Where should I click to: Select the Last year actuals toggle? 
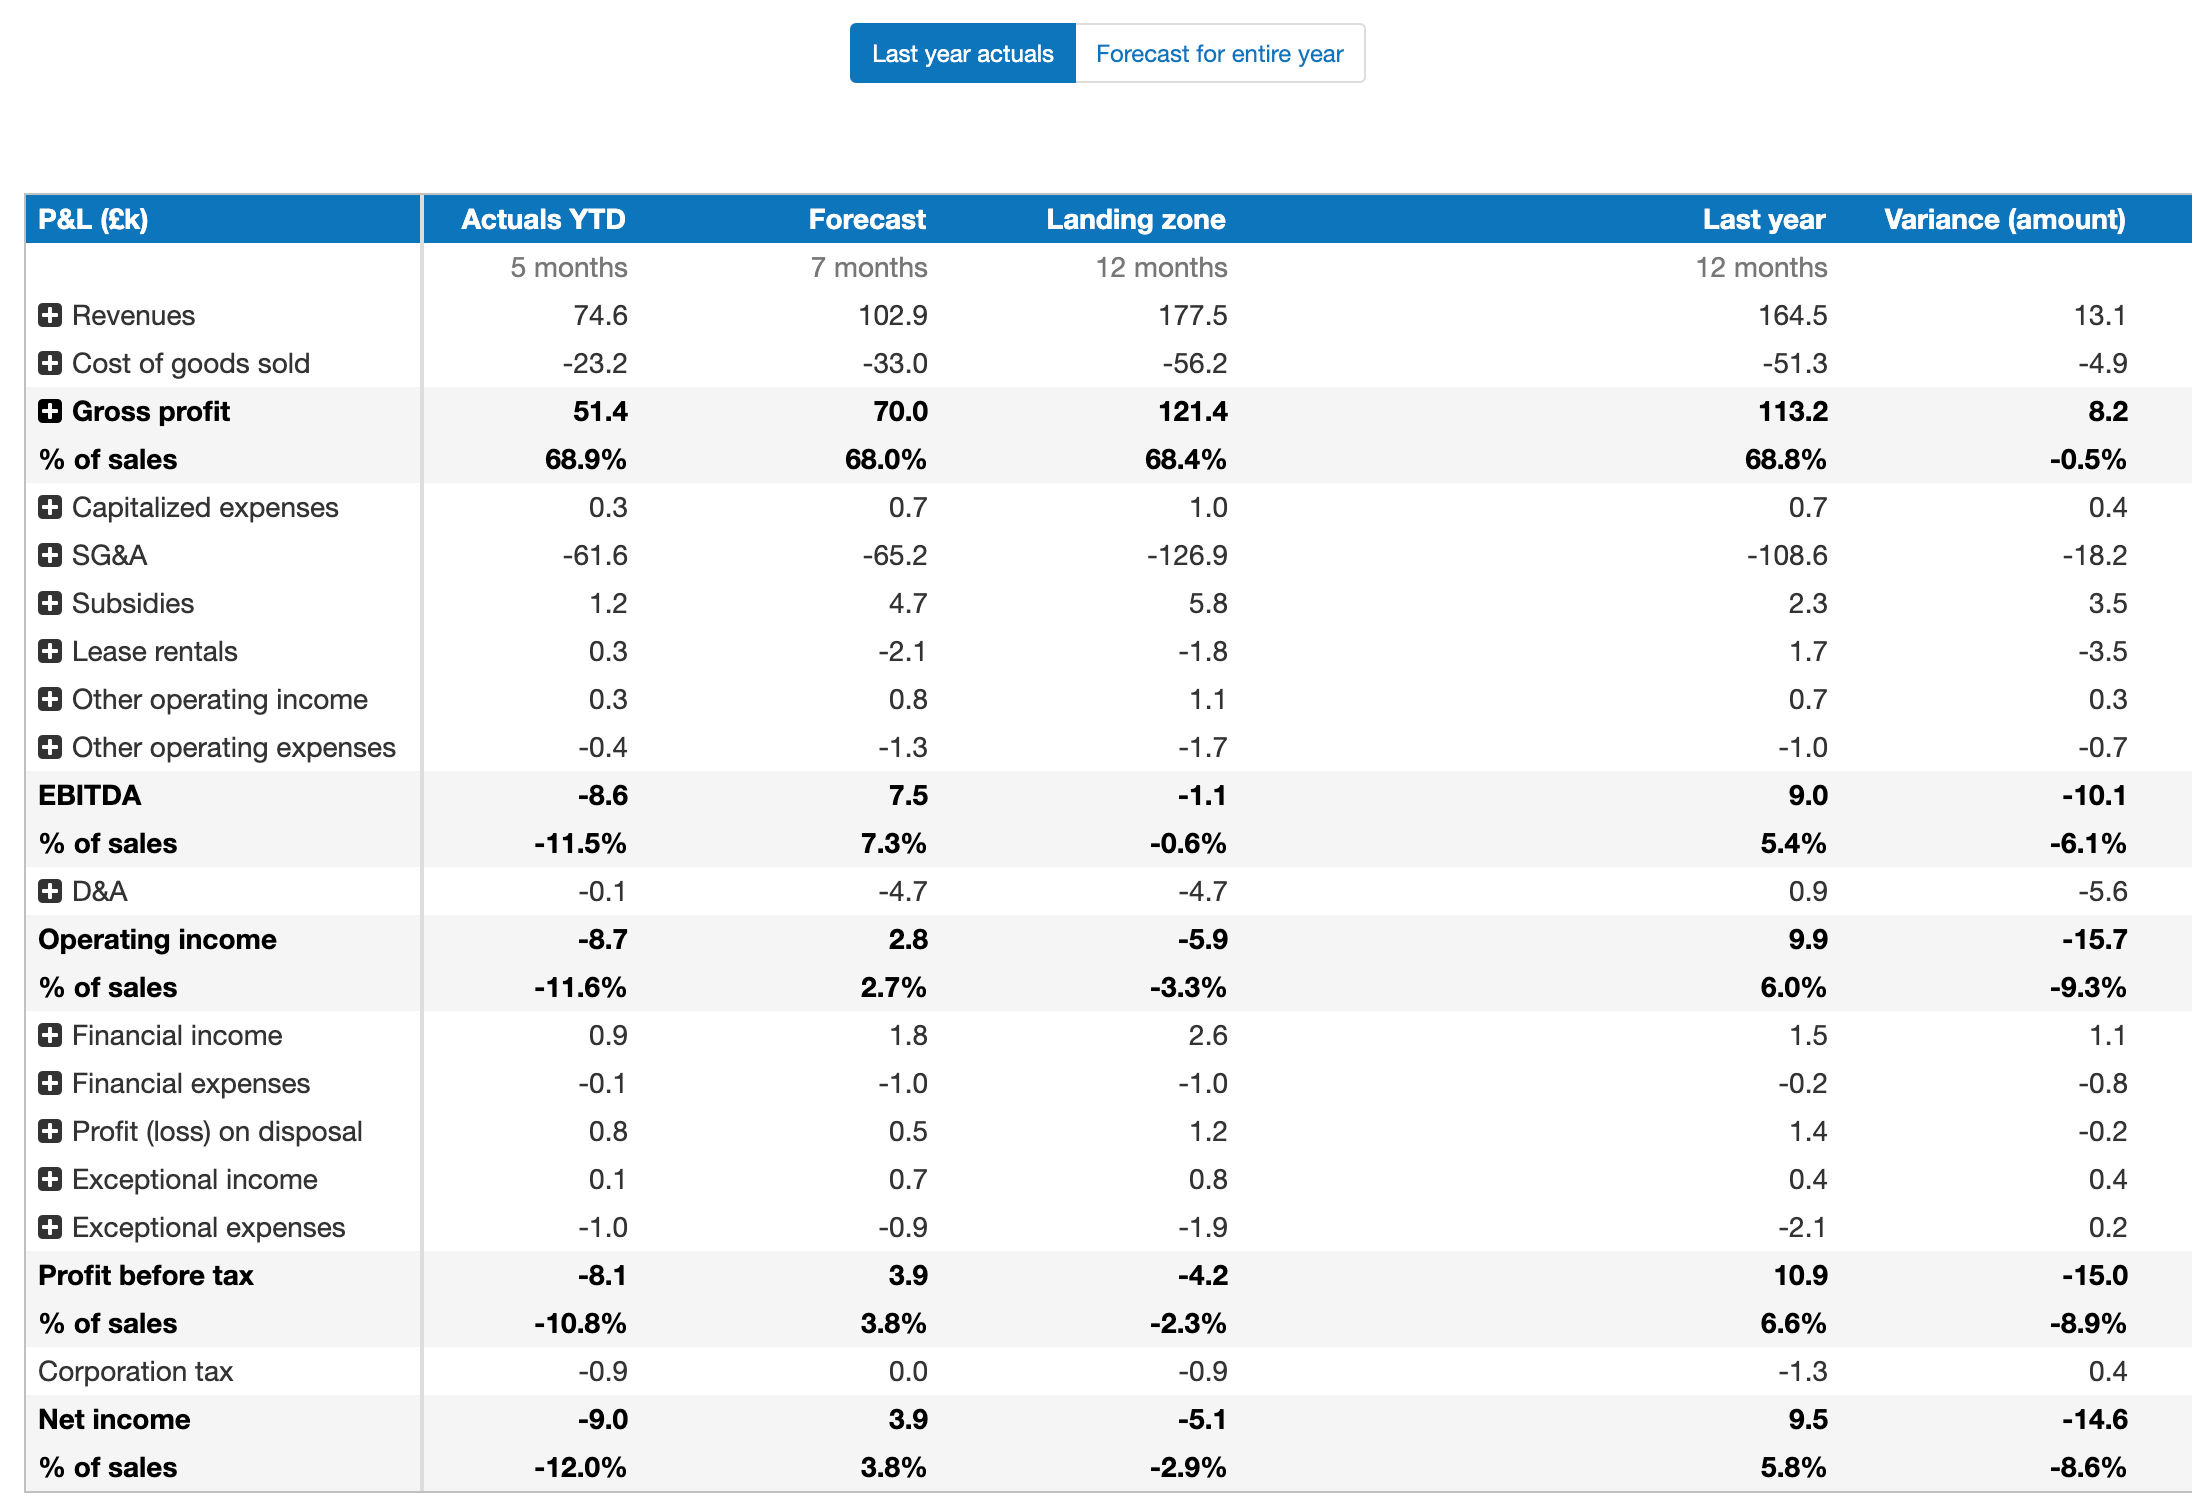(962, 54)
